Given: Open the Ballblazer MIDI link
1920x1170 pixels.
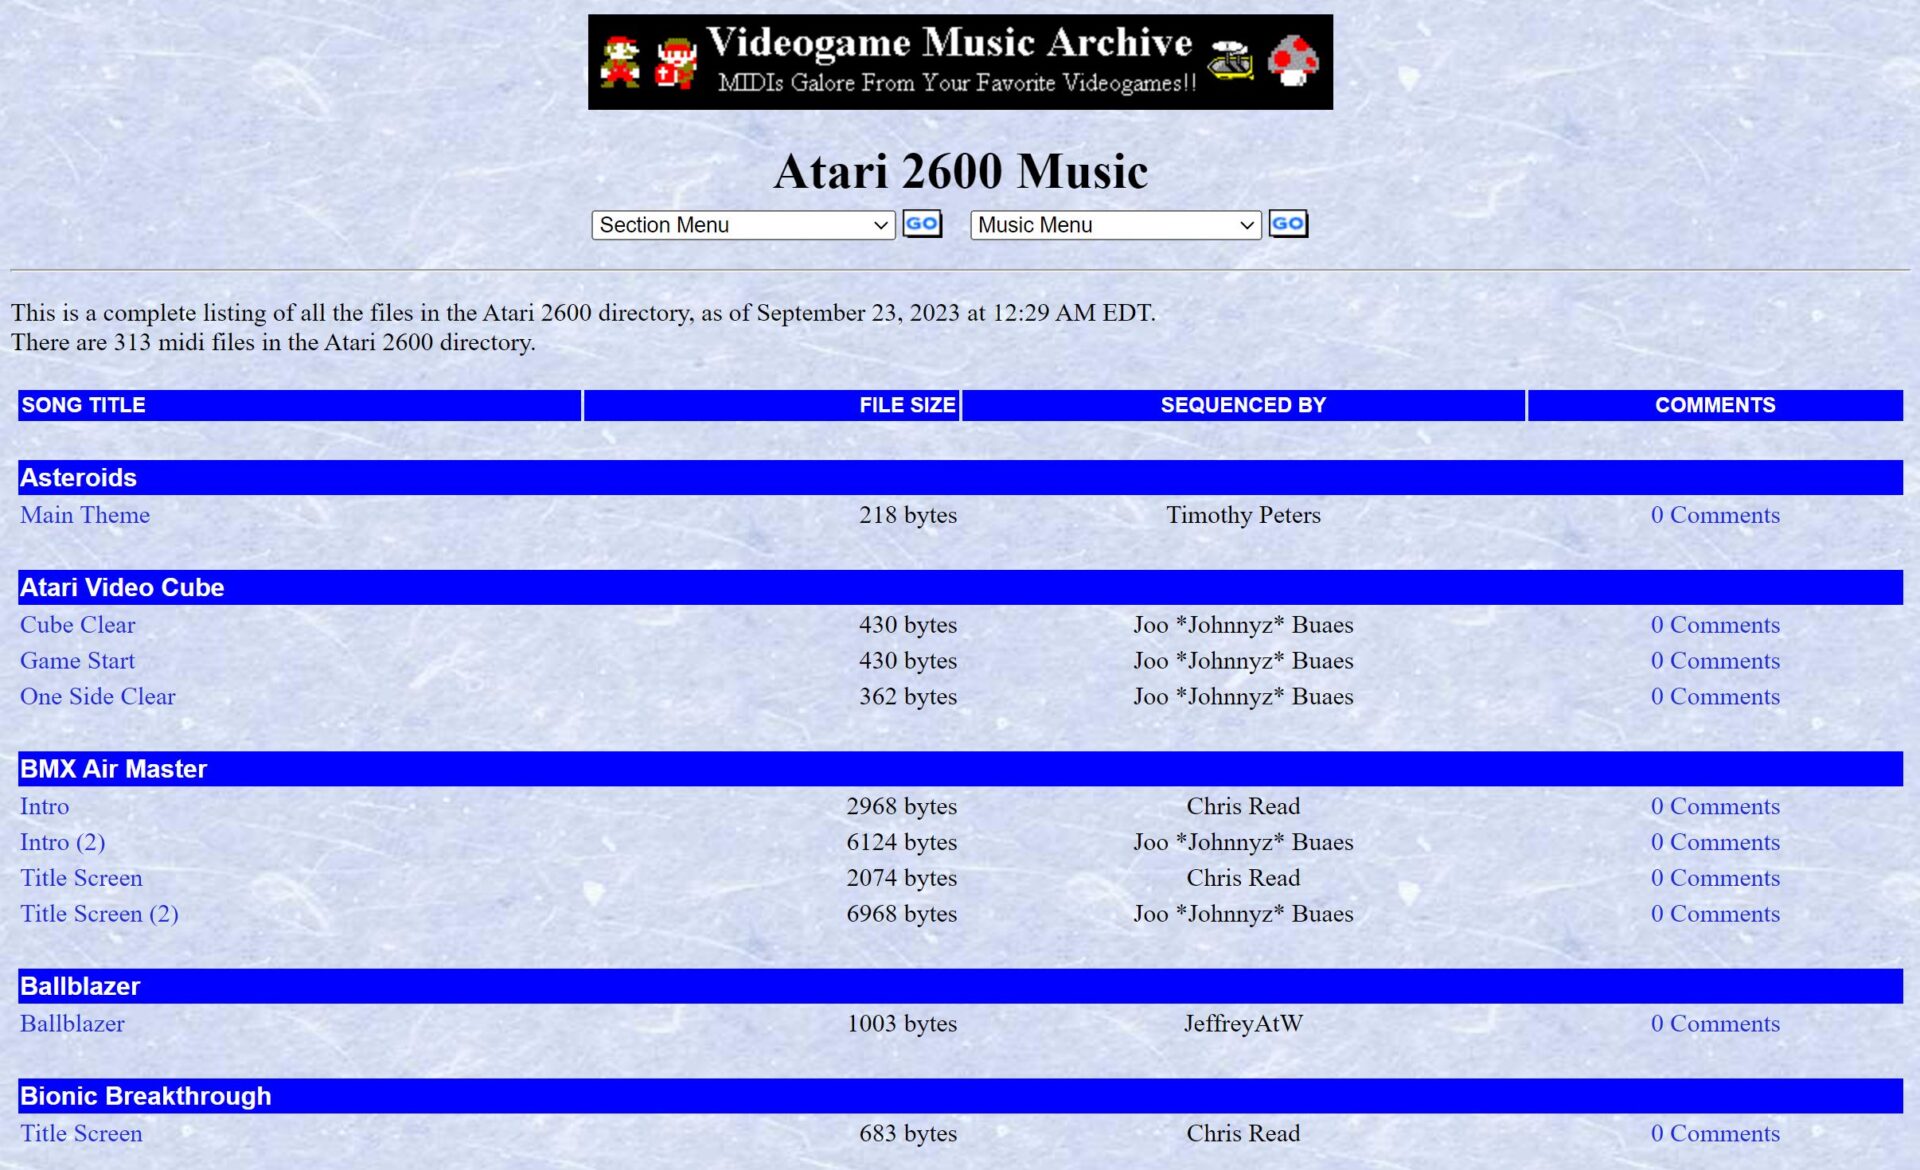Looking at the screenshot, I should pyautogui.click(x=72, y=1023).
